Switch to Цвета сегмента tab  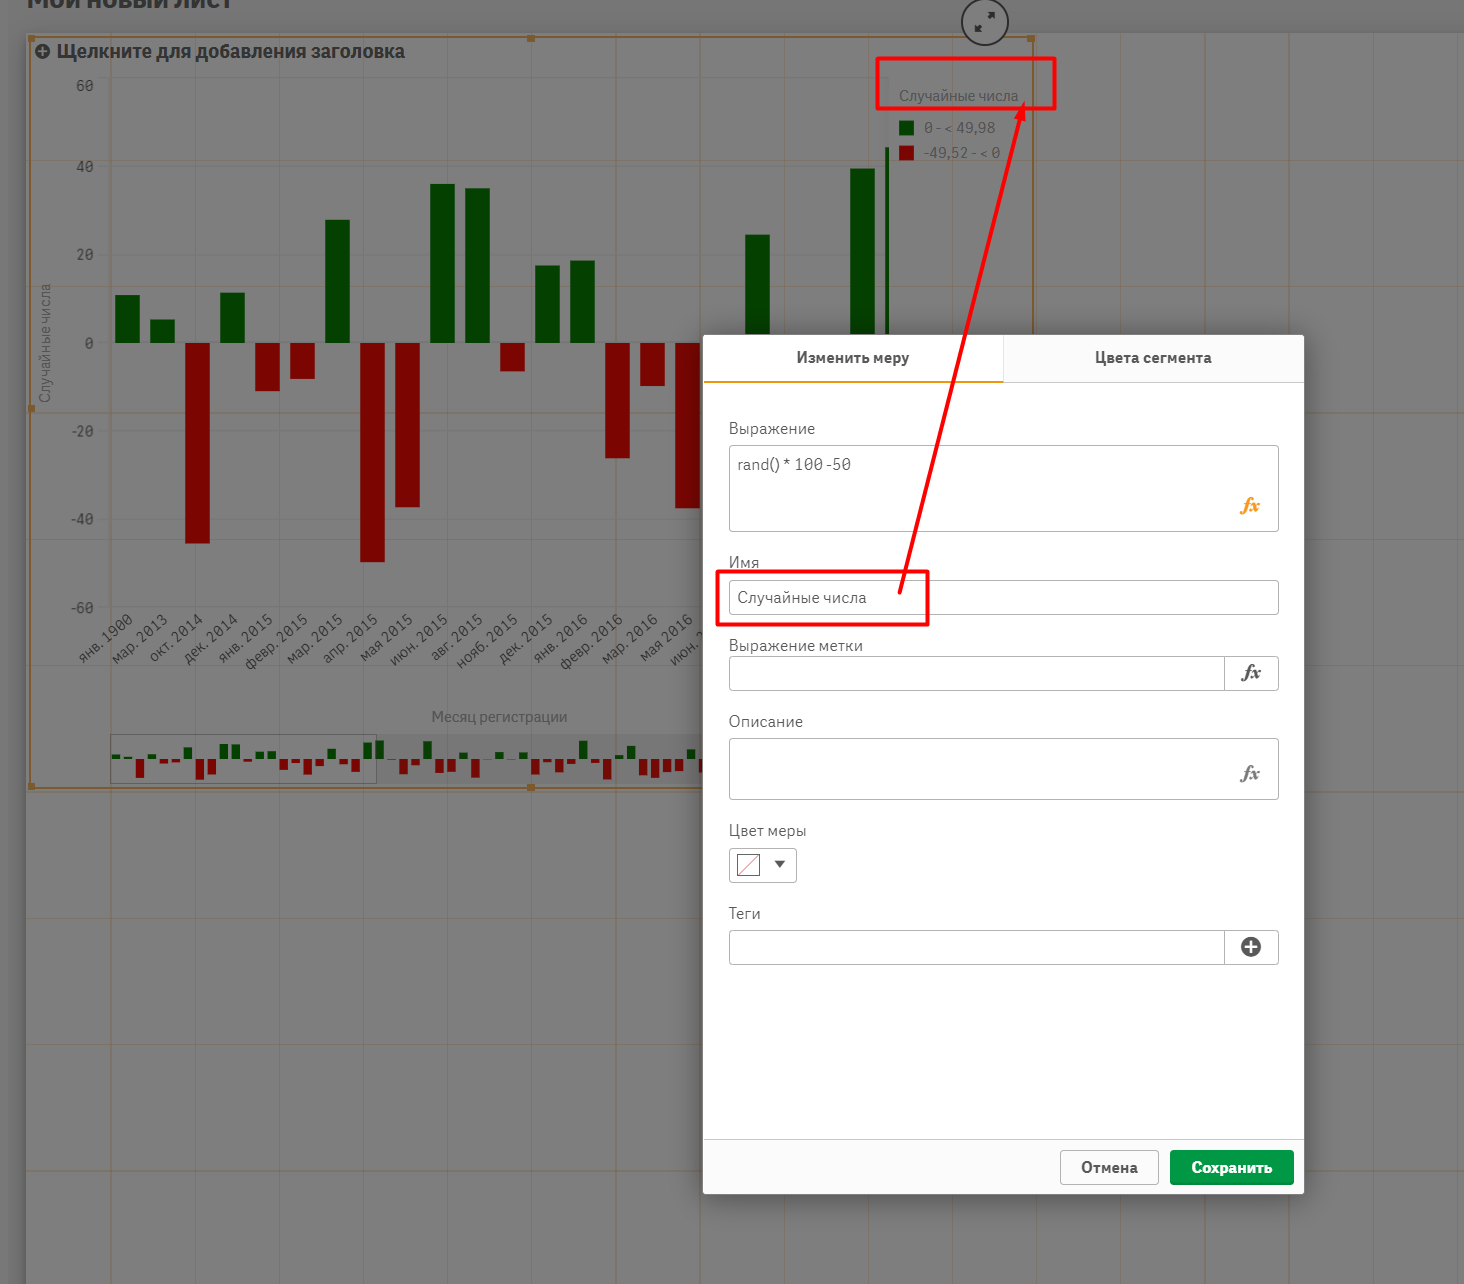tap(1153, 358)
